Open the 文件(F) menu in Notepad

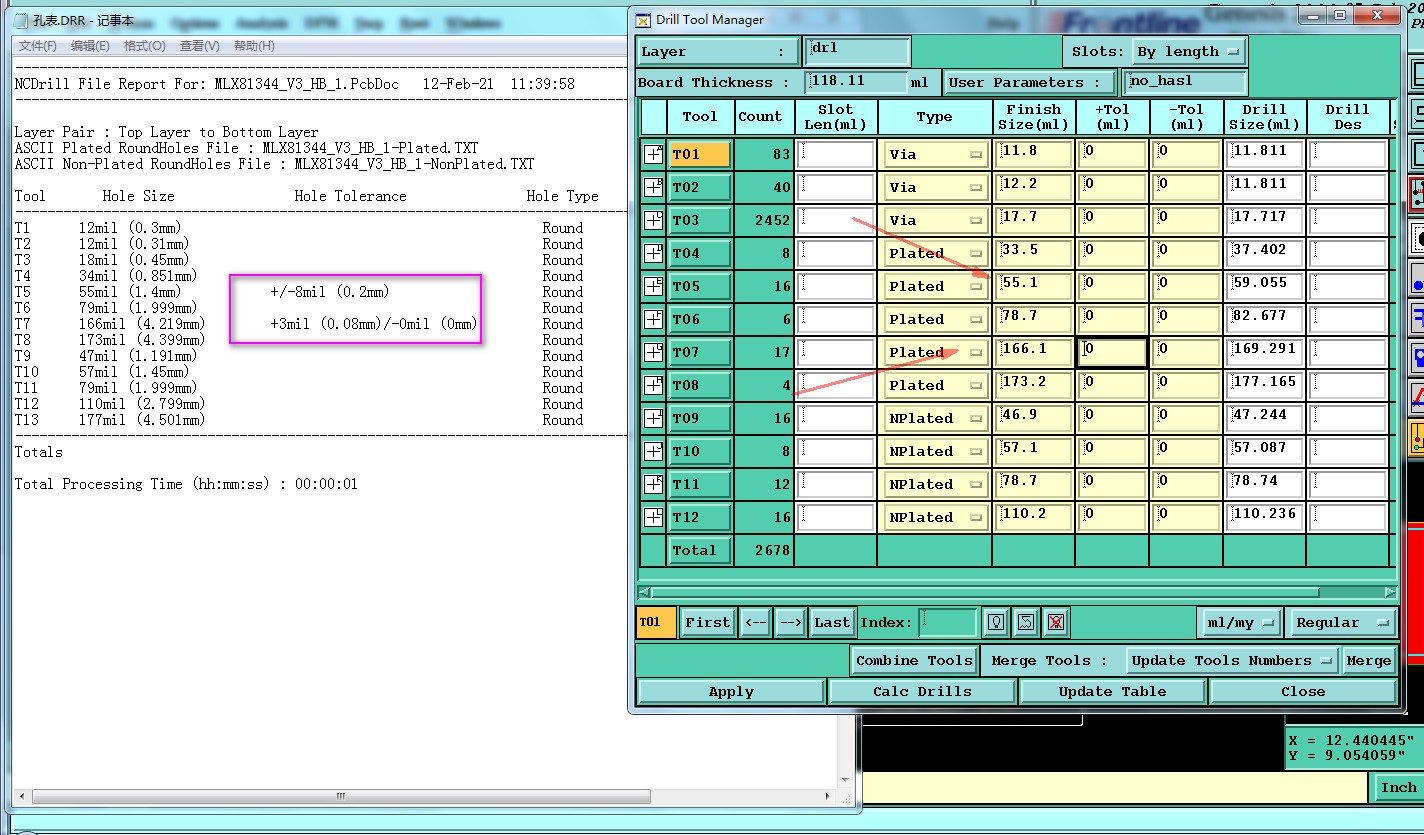[x=37, y=46]
